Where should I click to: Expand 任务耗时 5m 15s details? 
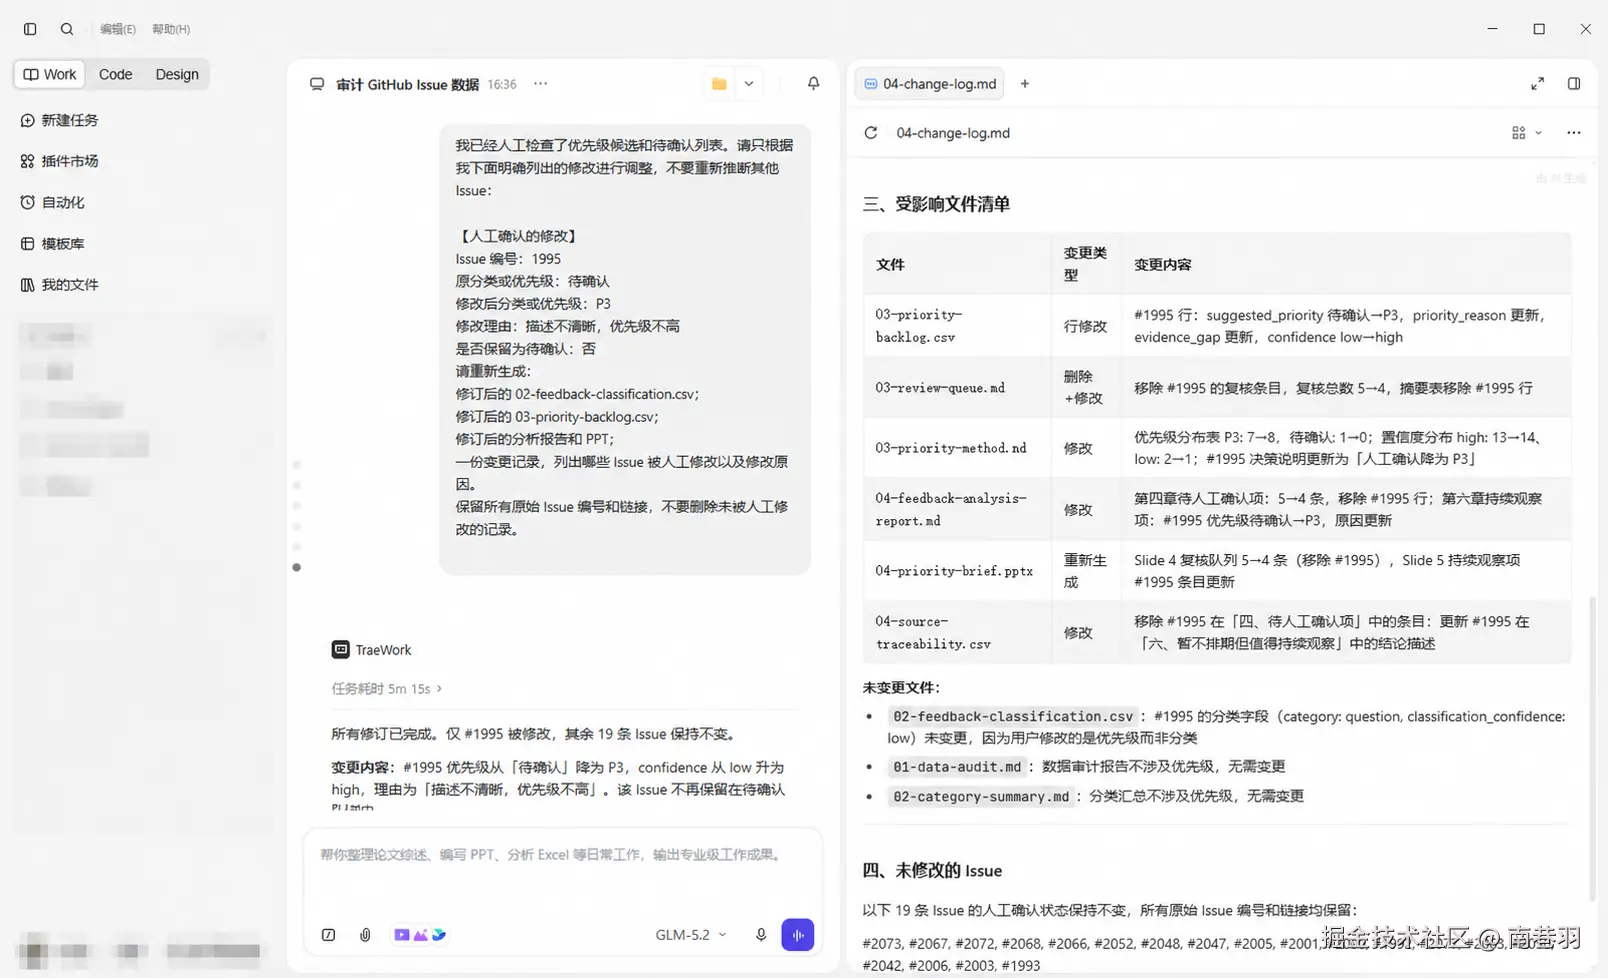point(387,689)
